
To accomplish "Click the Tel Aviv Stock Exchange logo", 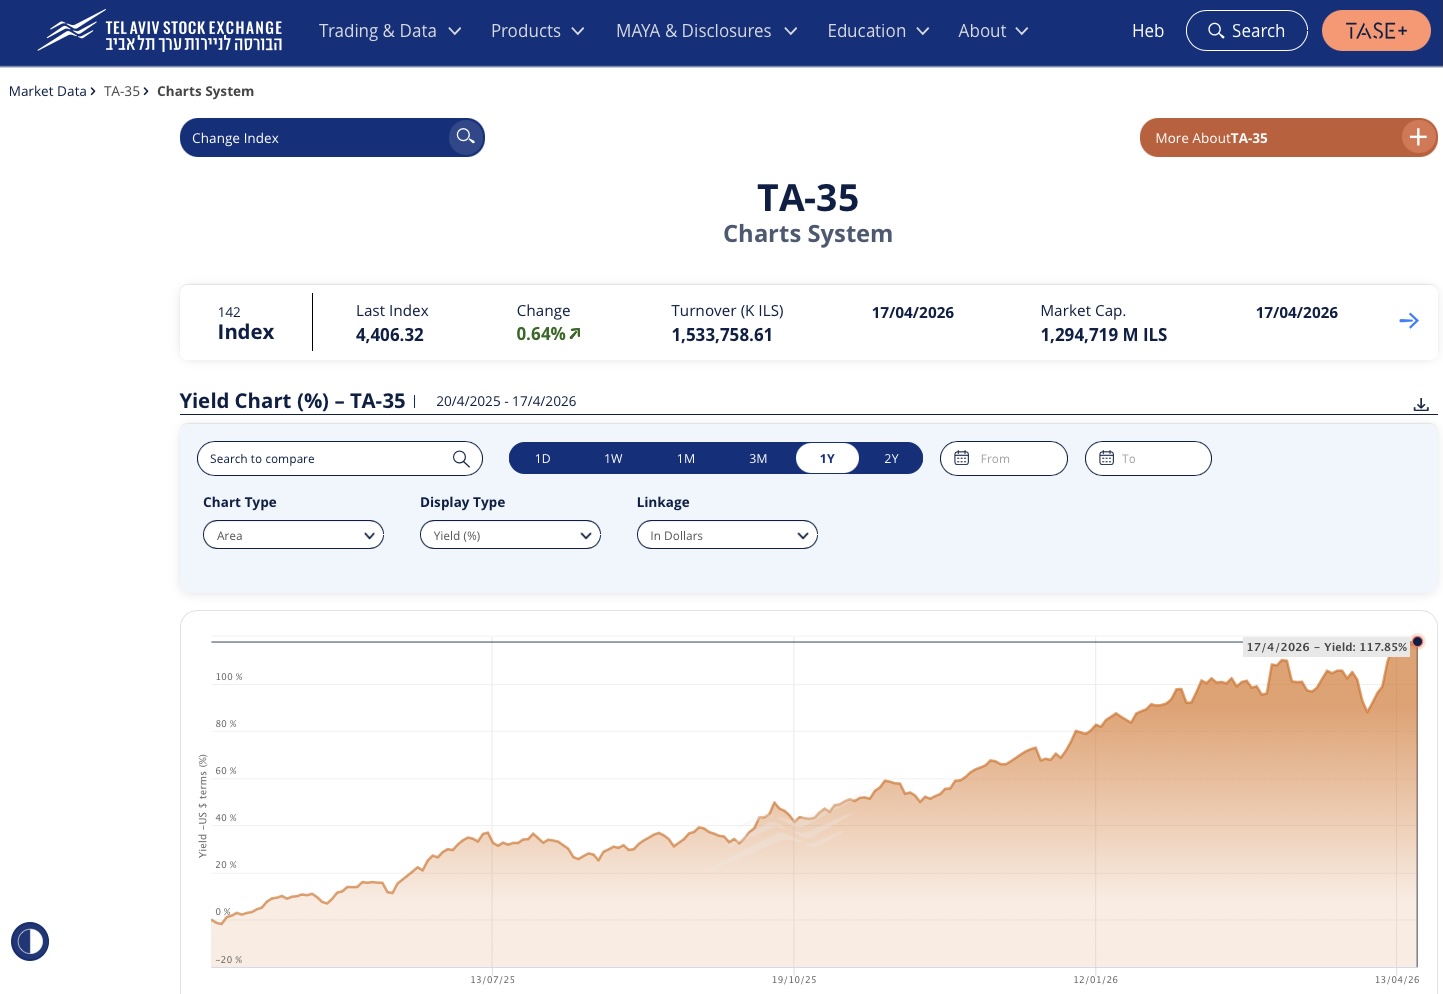I will (x=160, y=32).
